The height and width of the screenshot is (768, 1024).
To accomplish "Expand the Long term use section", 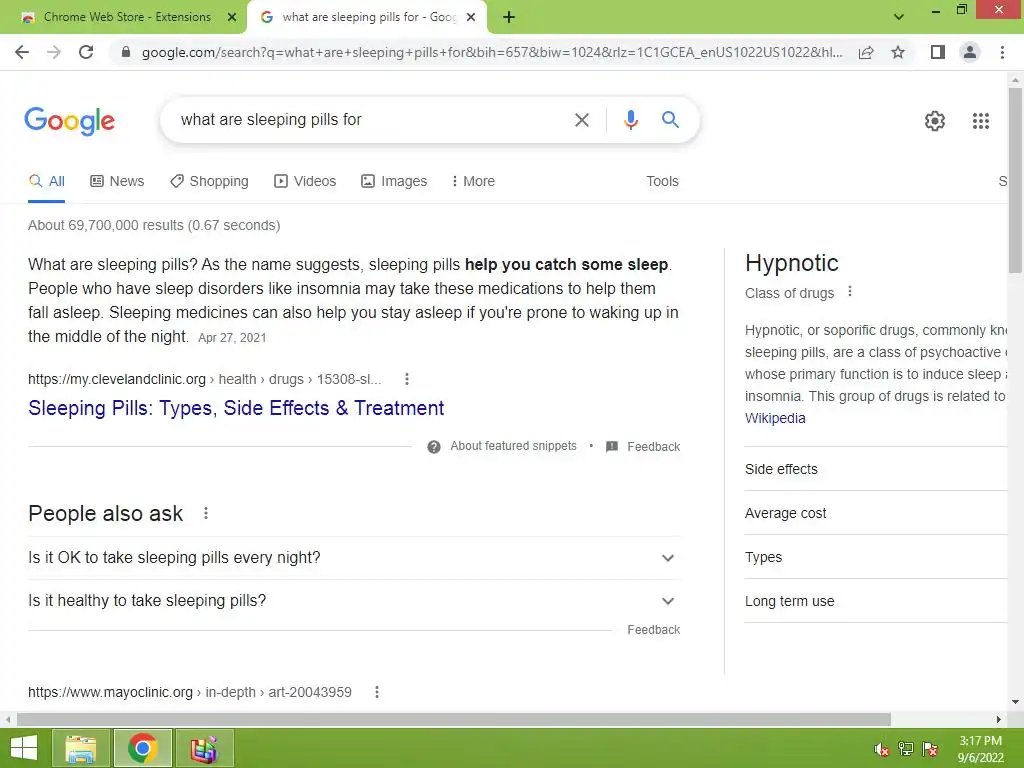I will pyautogui.click(x=876, y=601).
